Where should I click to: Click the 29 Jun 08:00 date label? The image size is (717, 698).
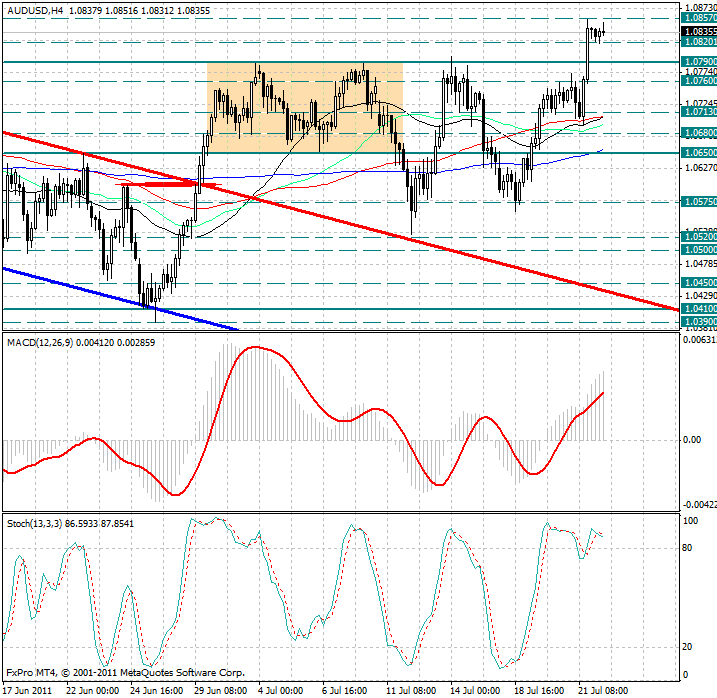click(218, 690)
